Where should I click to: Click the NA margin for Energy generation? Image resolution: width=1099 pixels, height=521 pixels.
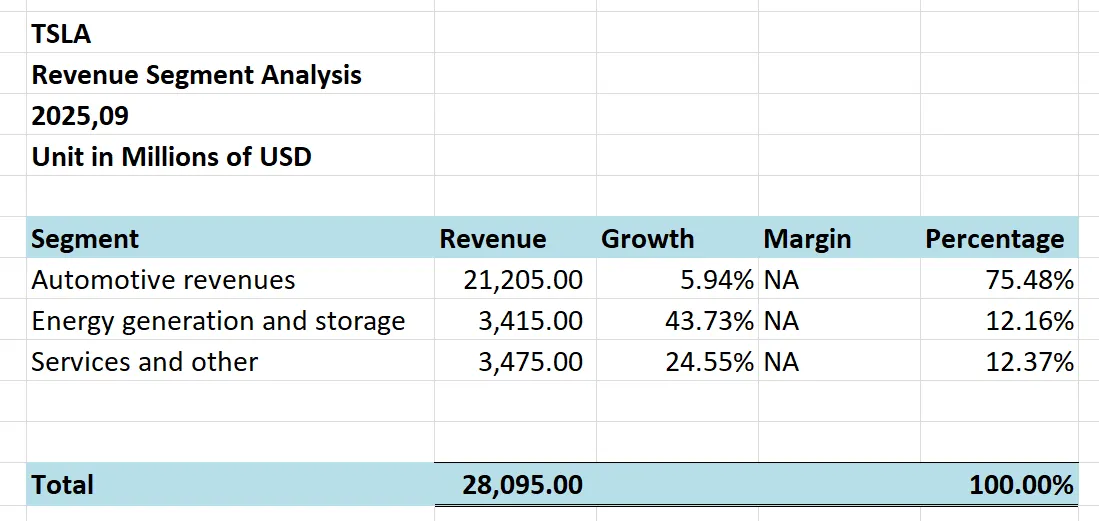click(x=839, y=320)
